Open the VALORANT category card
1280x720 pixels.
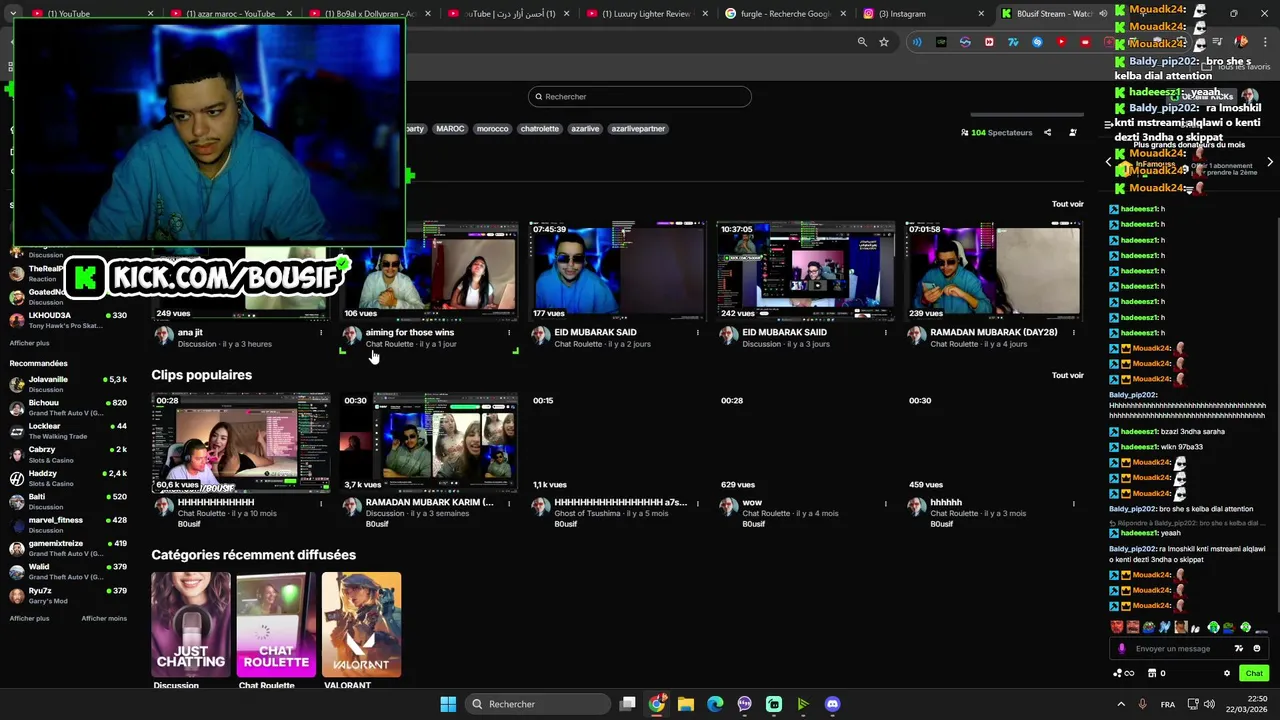(362, 624)
